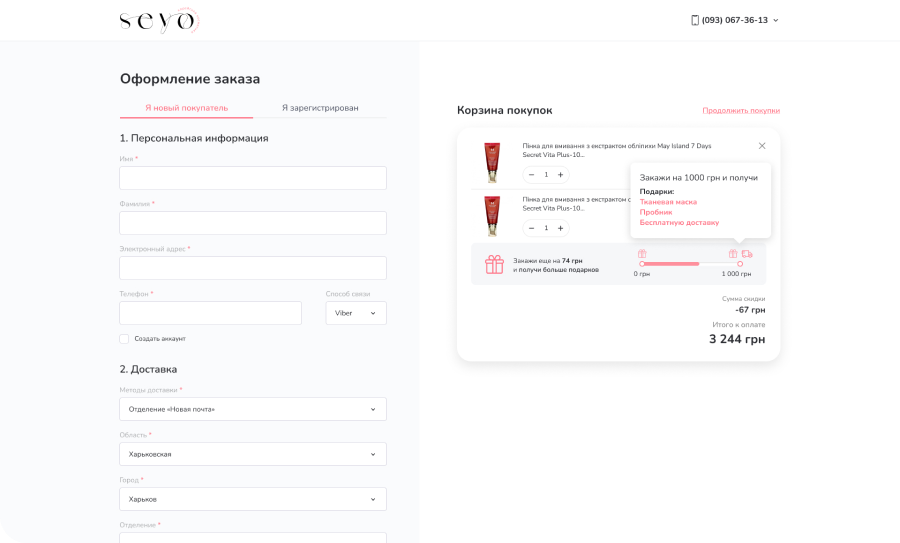Click gift icon above 0 грн marker
The height and width of the screenshot is (543, 900).
(x=642, y=253)
